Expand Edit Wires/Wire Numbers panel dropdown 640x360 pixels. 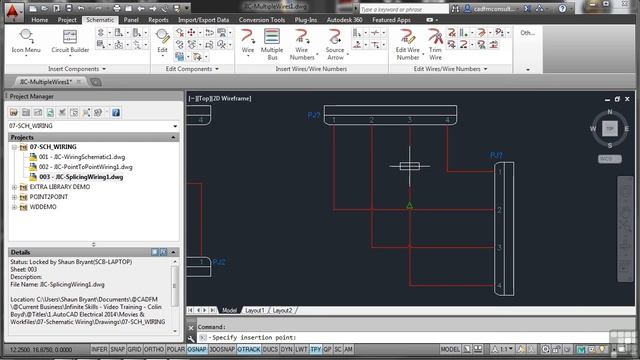[485, 69]
